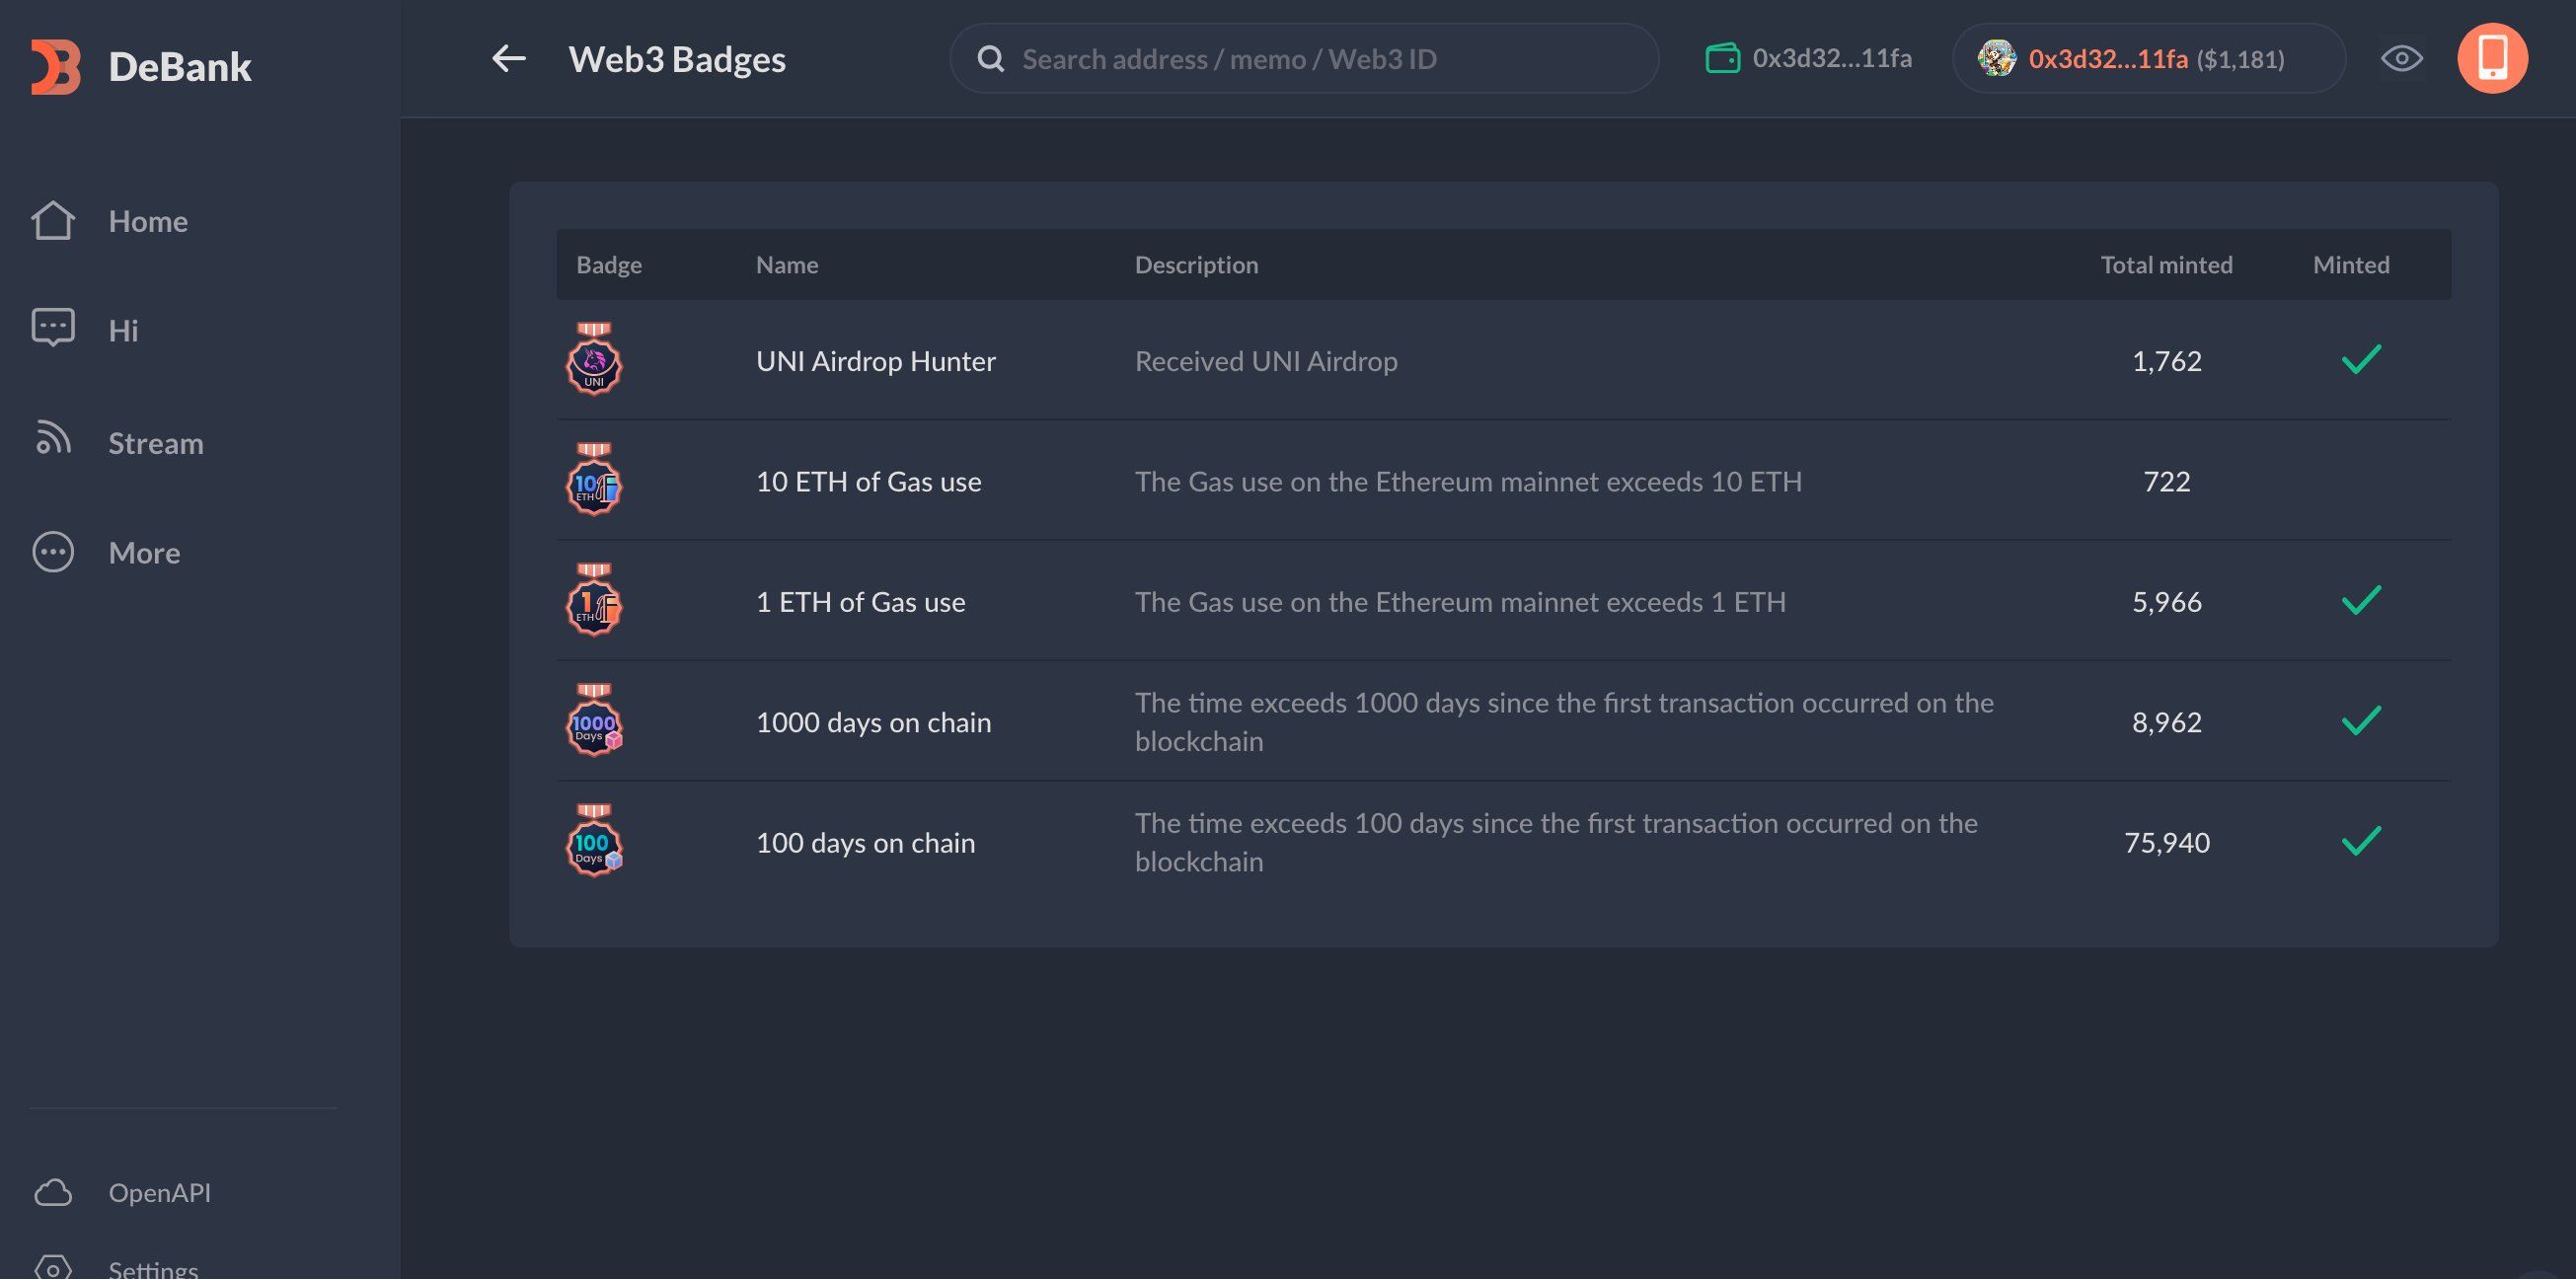Open wallet address 0x3d32...11fa next to wallet icon
Image resolution: width=2576 pixels, height=1279 pixels.
point(1832,59)
